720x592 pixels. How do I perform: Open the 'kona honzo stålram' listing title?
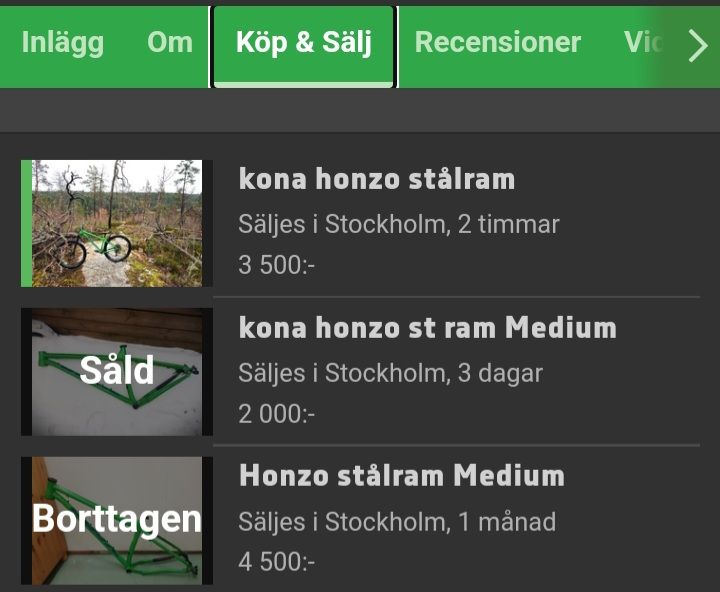(x=377, y=180)
